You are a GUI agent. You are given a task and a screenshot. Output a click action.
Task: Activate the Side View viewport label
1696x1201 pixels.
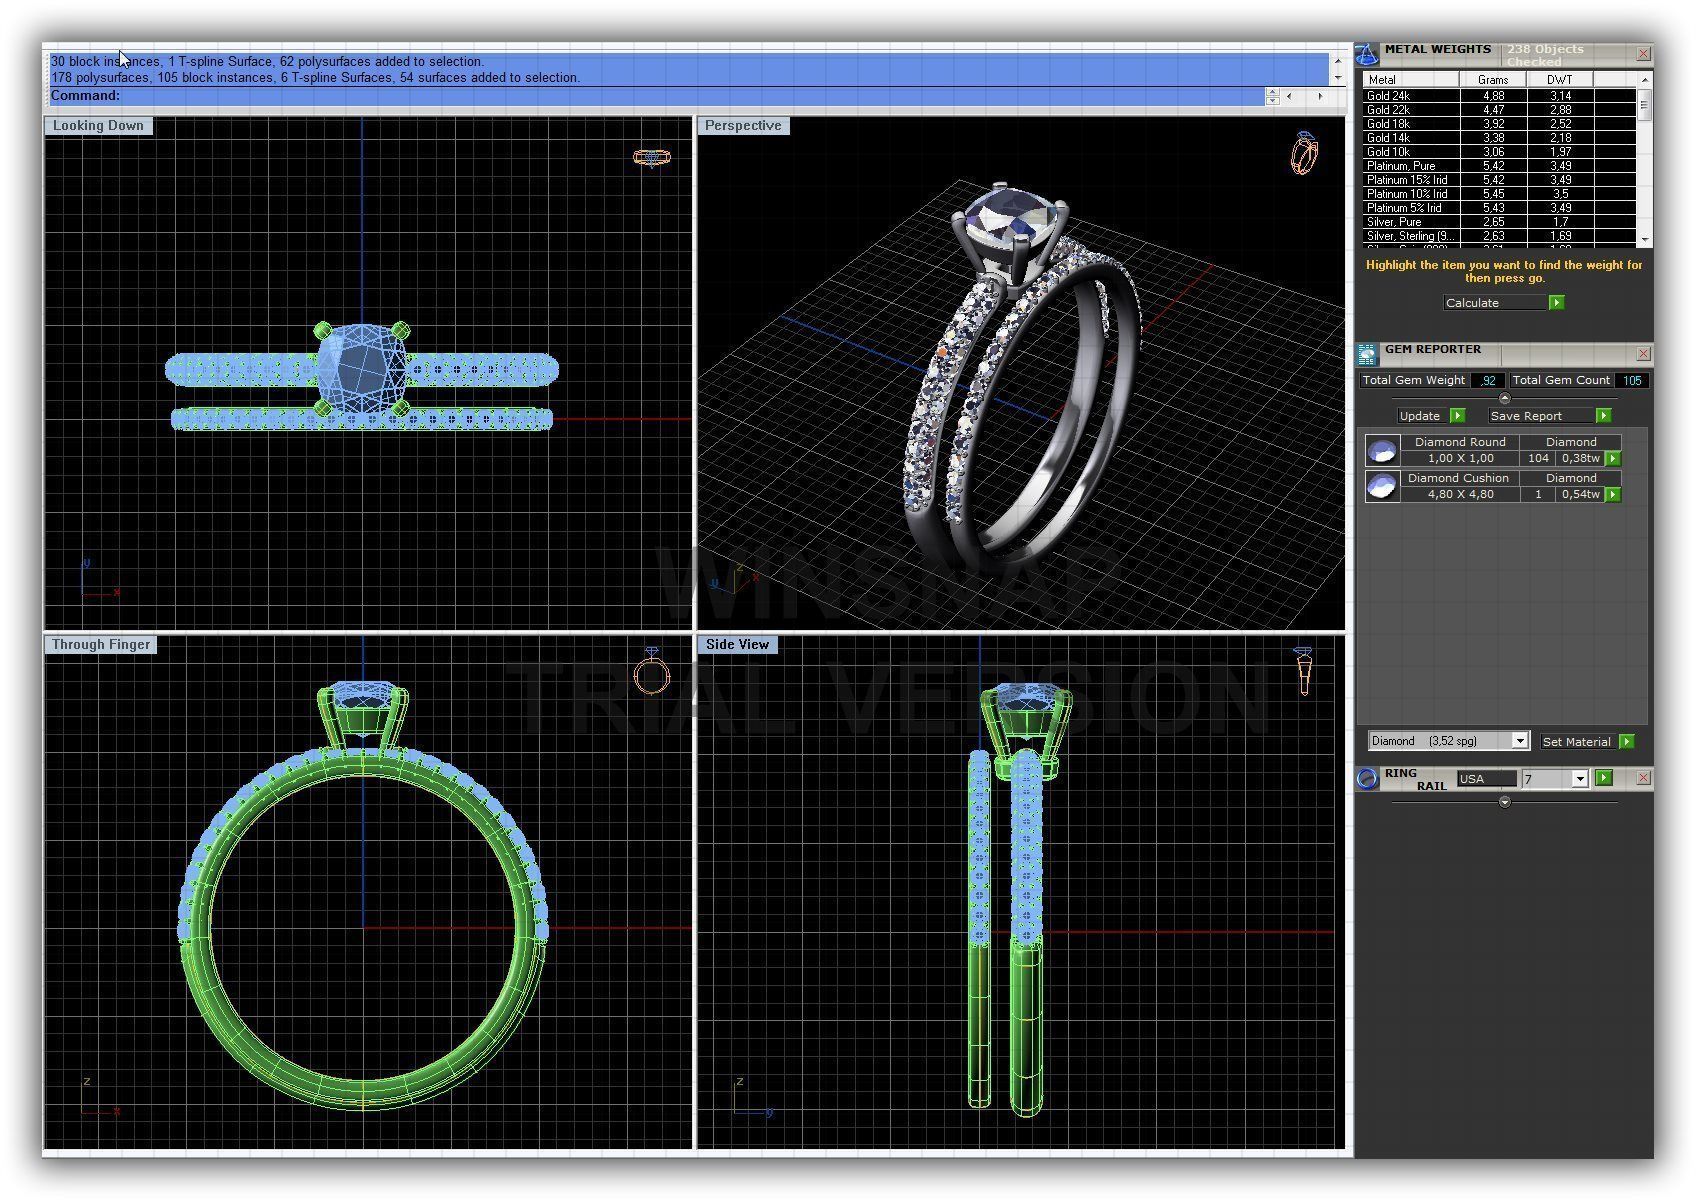pos(737,644)
